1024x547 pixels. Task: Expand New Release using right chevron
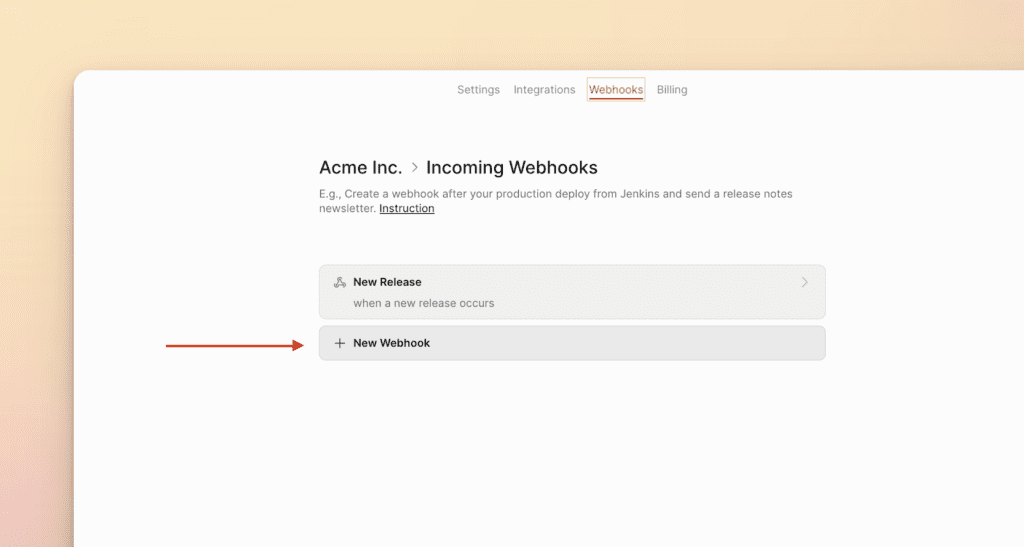tap(805, 283)
